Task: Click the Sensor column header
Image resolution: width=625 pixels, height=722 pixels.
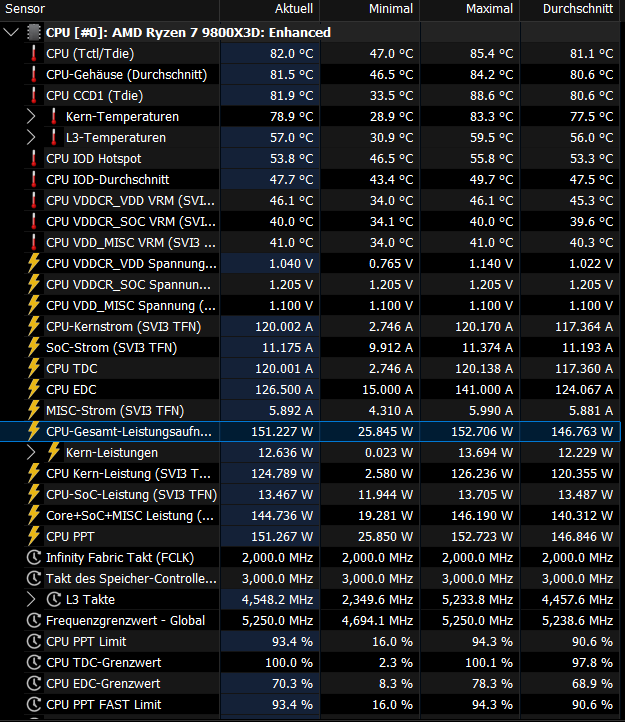Action: (110, 9)
